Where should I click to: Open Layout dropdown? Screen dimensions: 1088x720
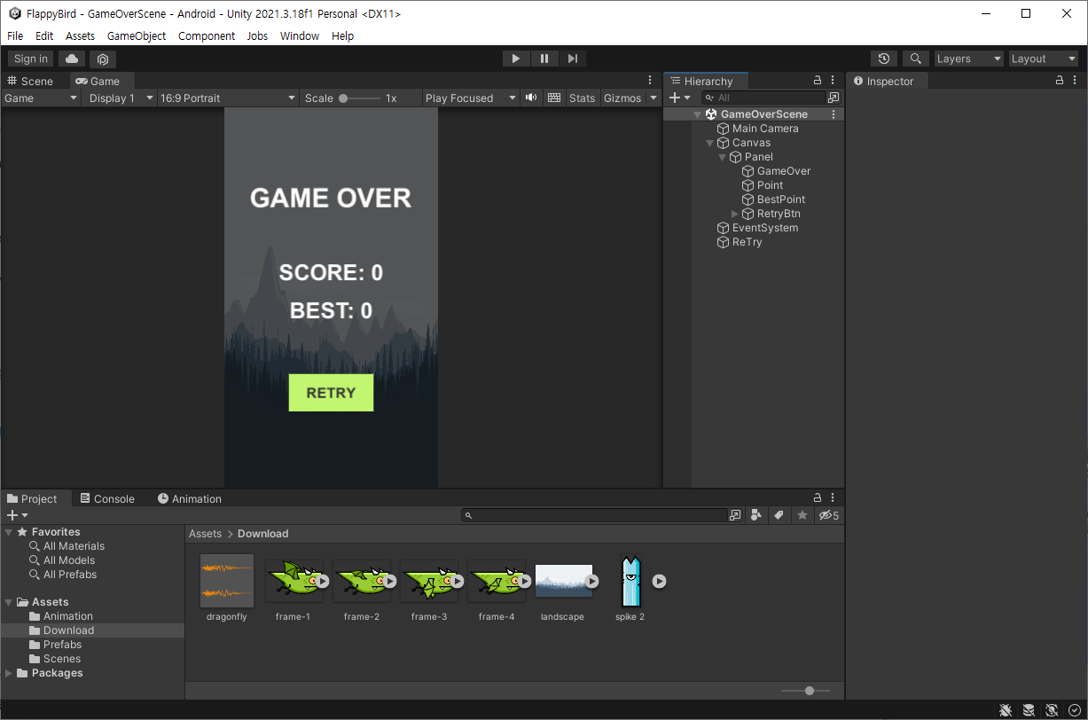(x=1043, y=59)
